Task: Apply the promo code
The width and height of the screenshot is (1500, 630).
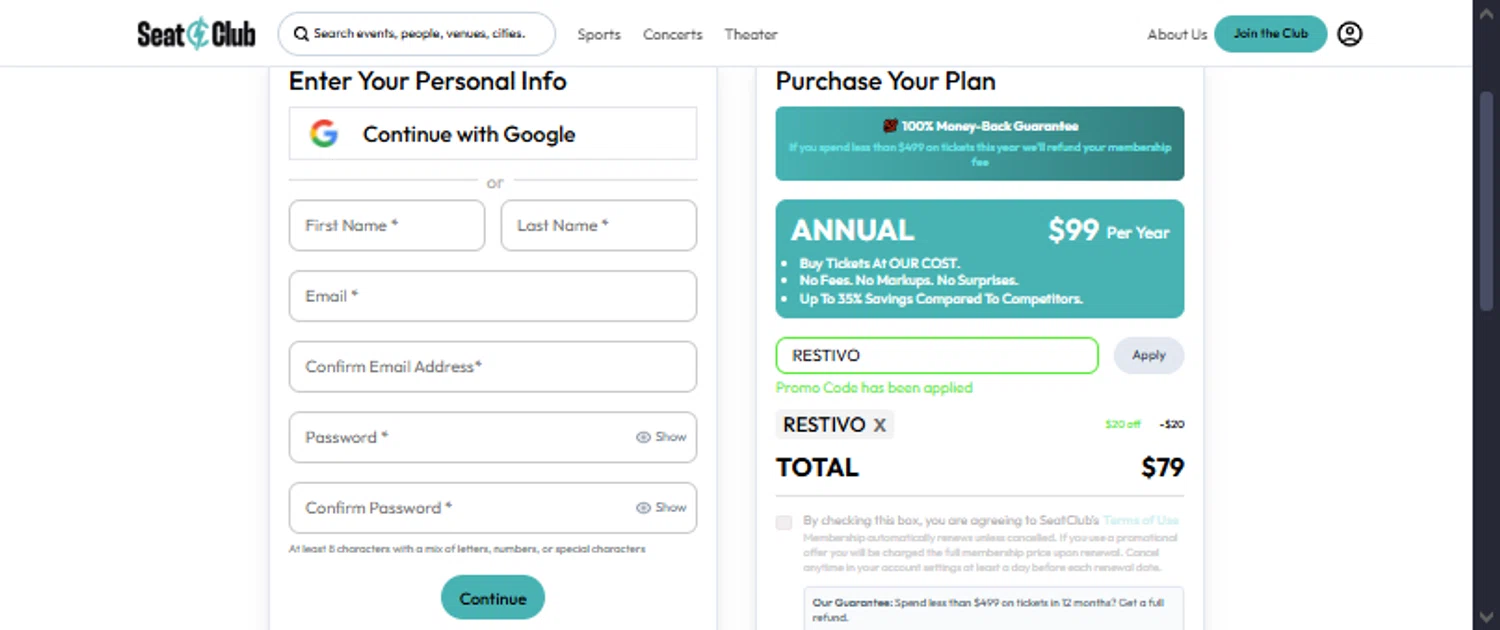Action: click(x=1148, y=355)
